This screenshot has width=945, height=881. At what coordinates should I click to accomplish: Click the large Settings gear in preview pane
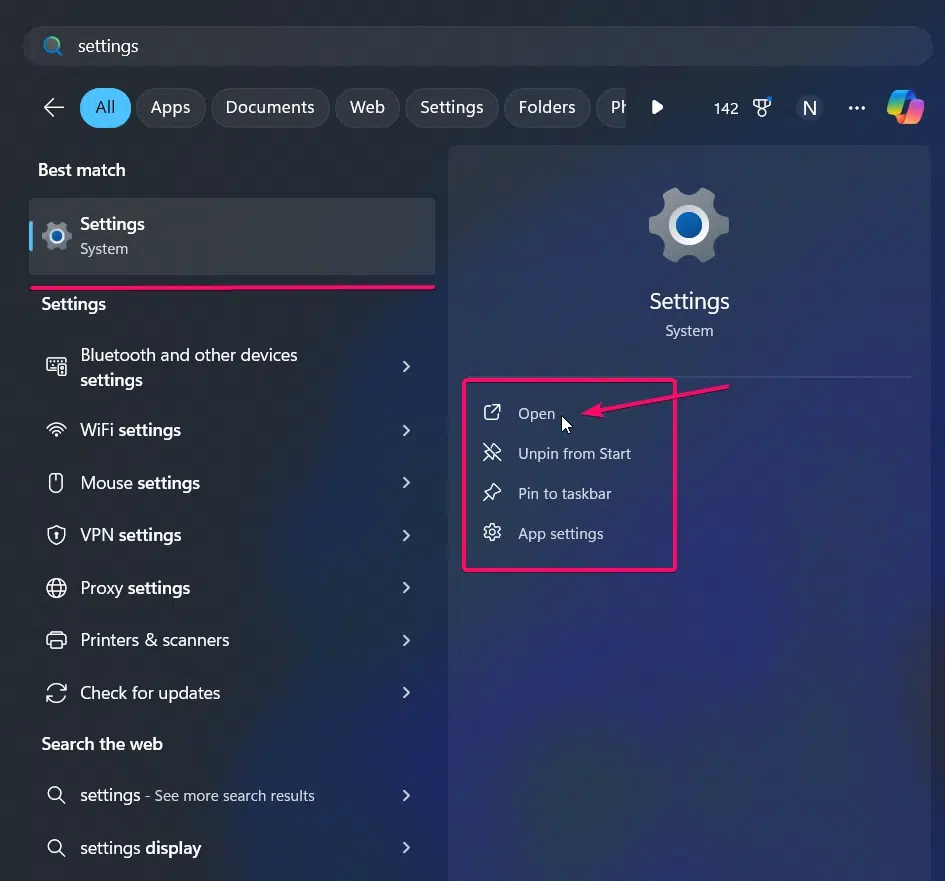(x=689, y=225)
